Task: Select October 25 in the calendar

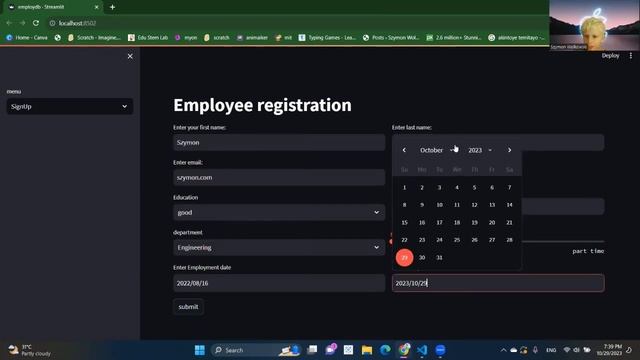Action: (x=457, y=240)
